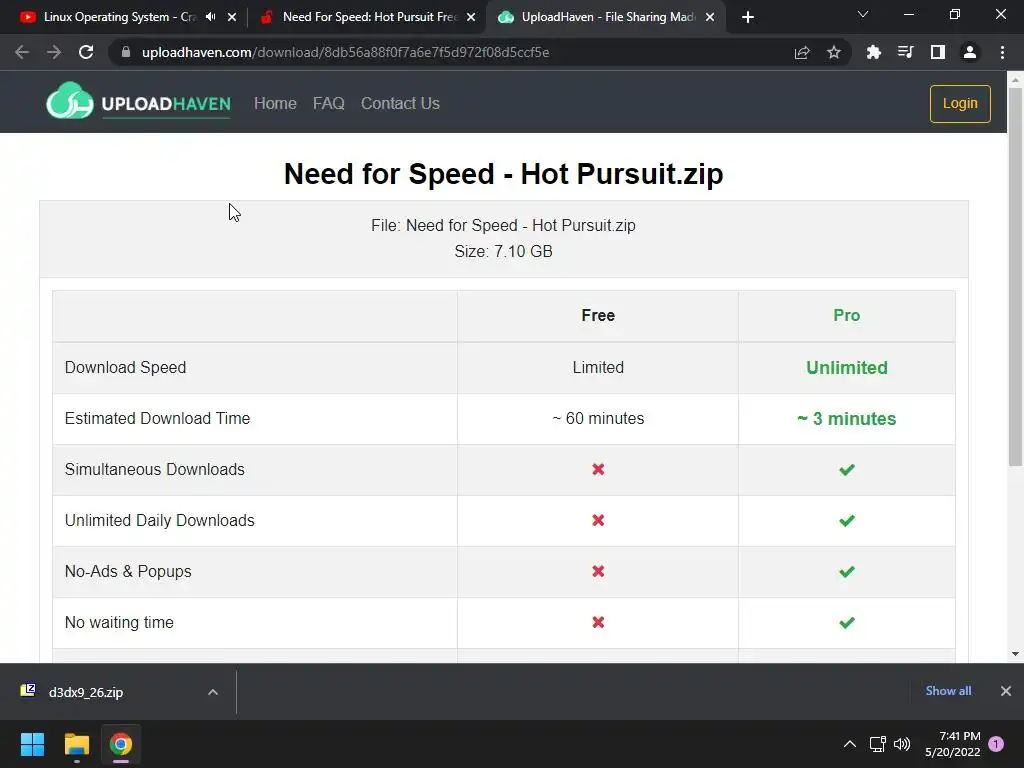Click red X for No waiting time

pyautogui.click(x=598, y=622)
